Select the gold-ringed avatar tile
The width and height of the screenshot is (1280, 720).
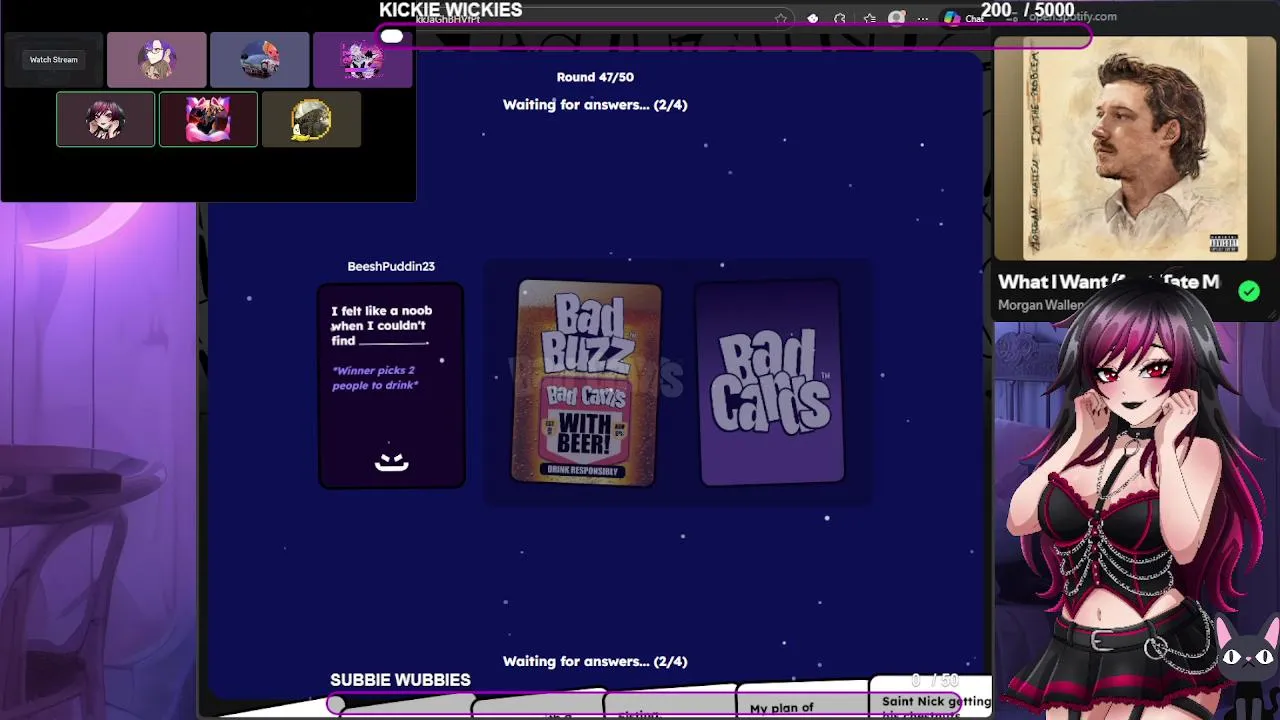click(311, 119)
